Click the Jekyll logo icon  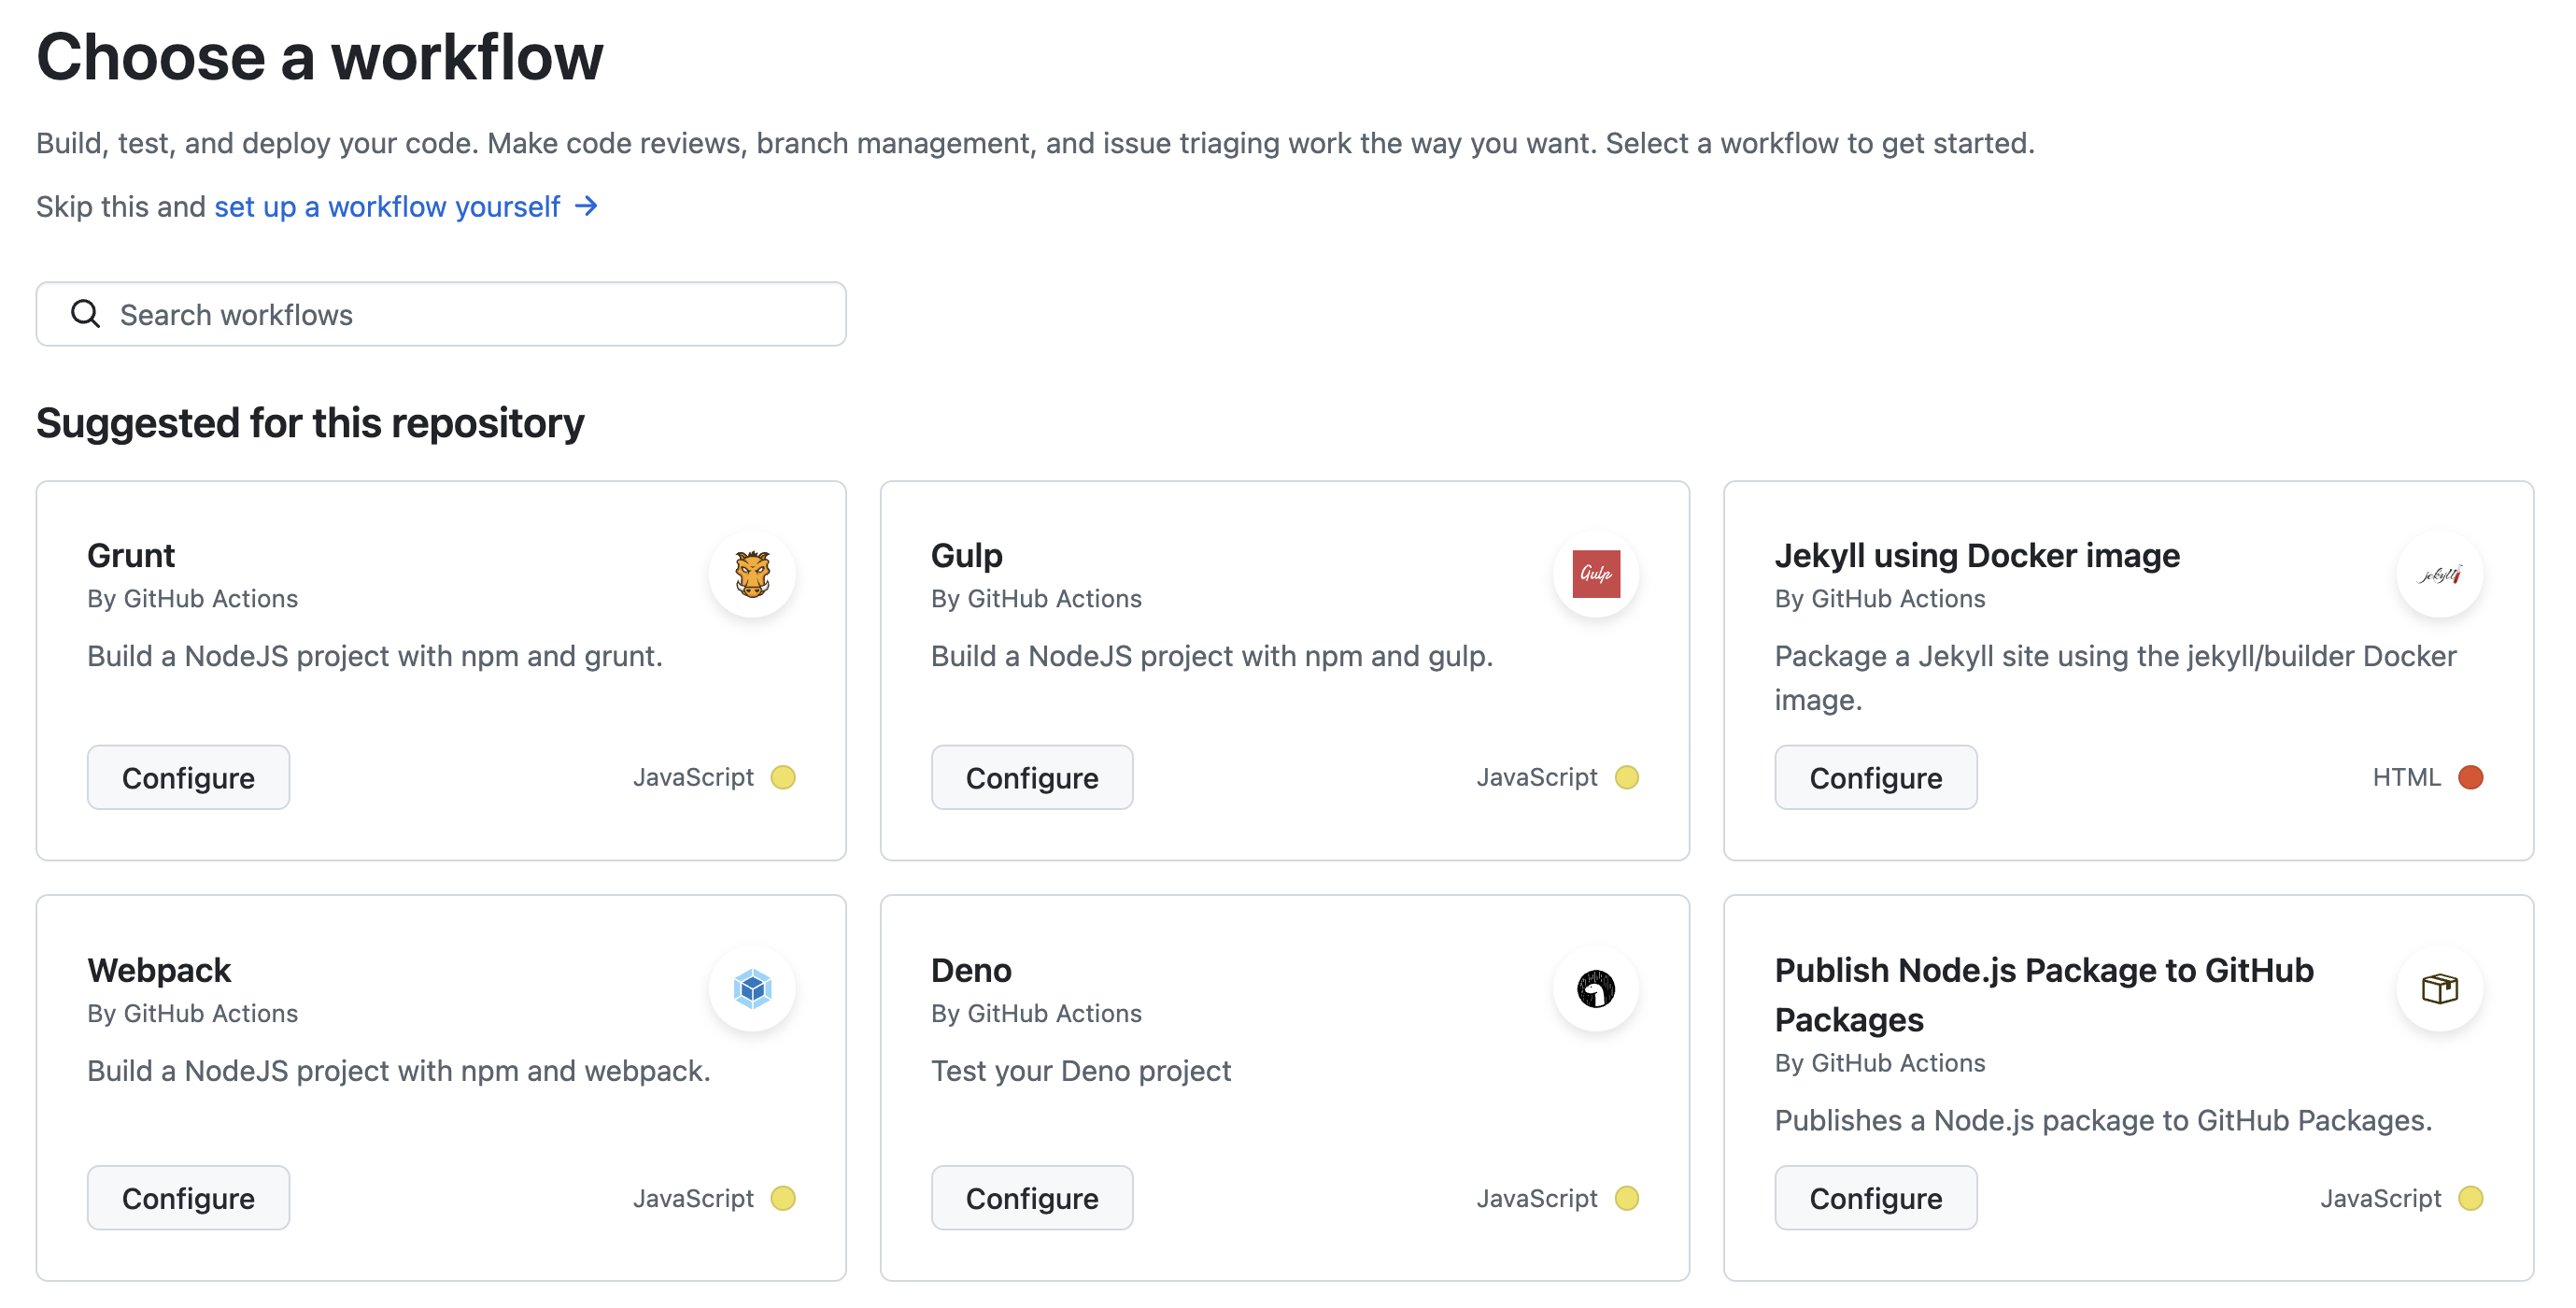[2439, 574]
